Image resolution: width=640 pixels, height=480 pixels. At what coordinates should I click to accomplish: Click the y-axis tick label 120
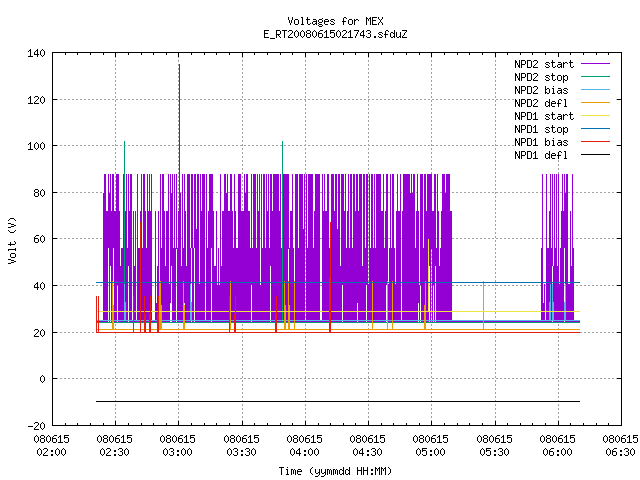click(x=36, y=100)
